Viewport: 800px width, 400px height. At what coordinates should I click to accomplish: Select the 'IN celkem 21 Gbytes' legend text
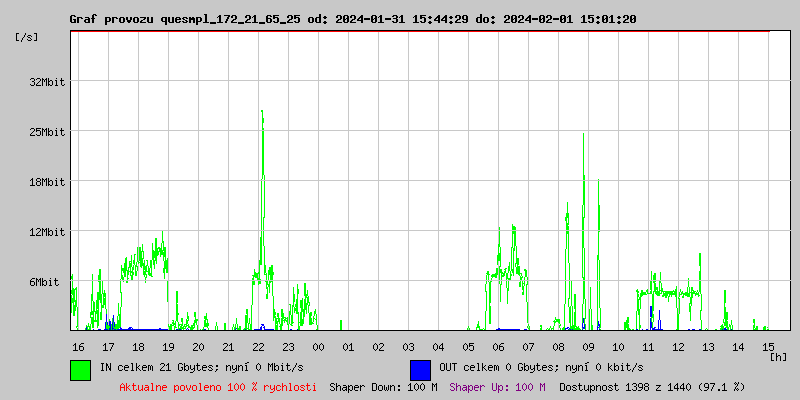click(x=201, y=367)
